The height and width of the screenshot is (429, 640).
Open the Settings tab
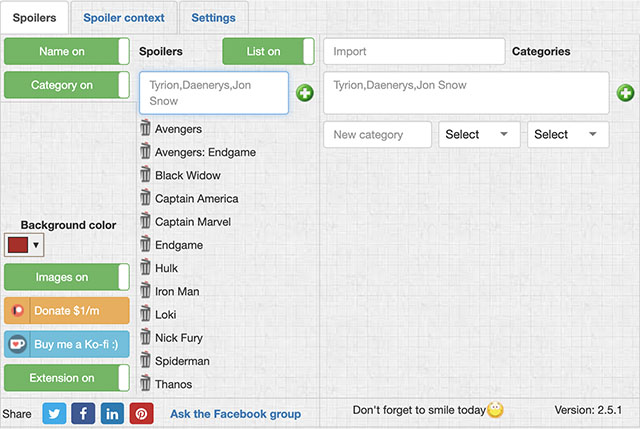point(213,18)
